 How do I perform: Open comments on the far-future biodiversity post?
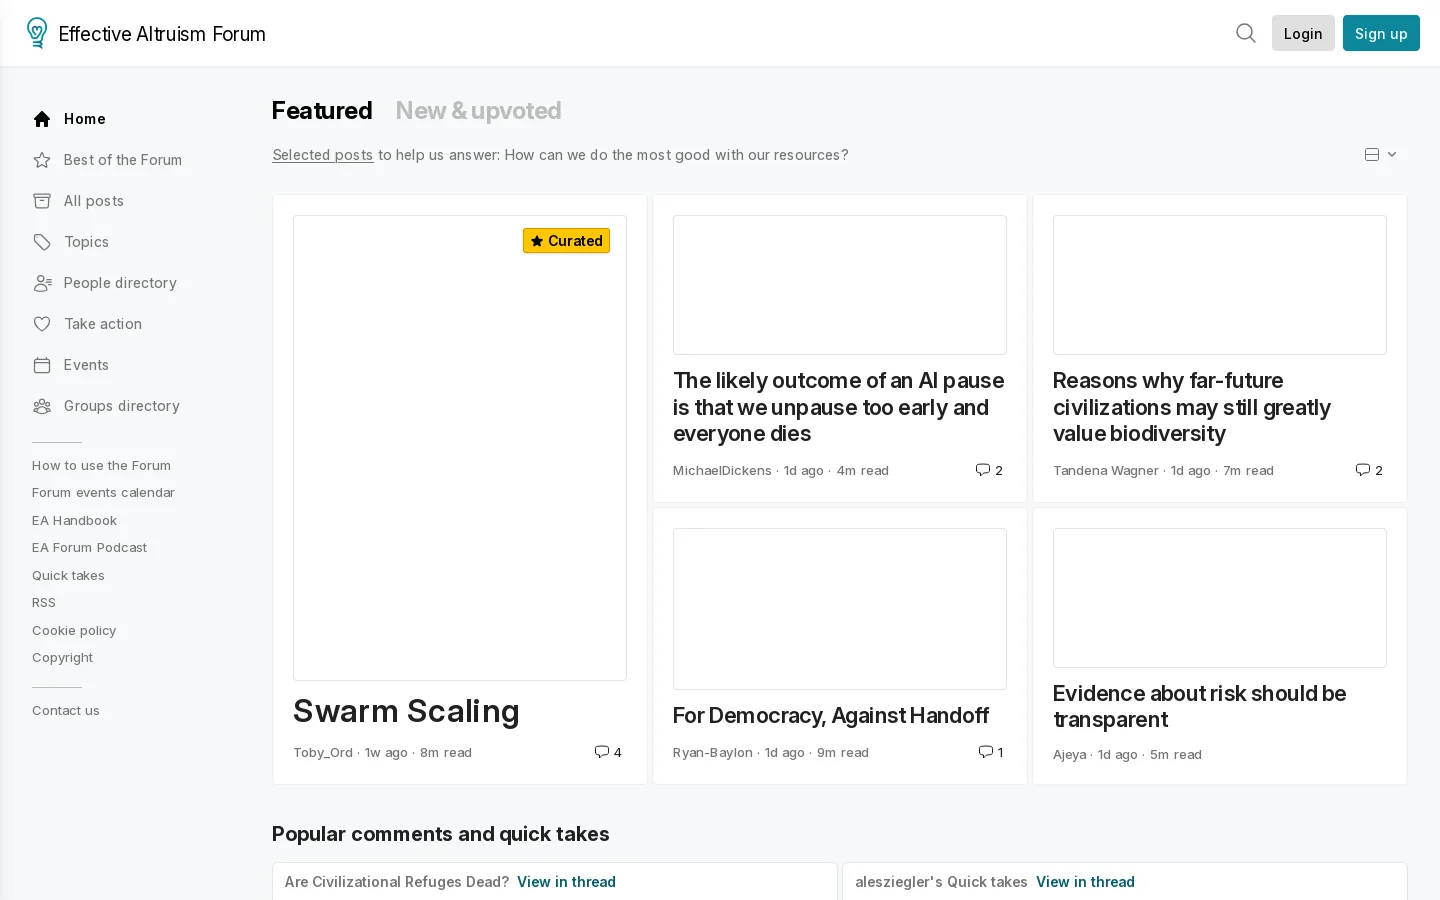(1369, 470)
